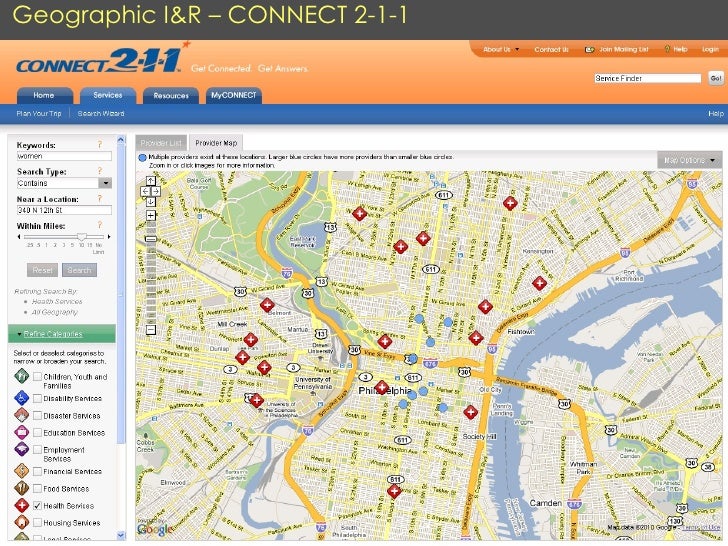Click sidebar scroll down arrow

[122, 535]
